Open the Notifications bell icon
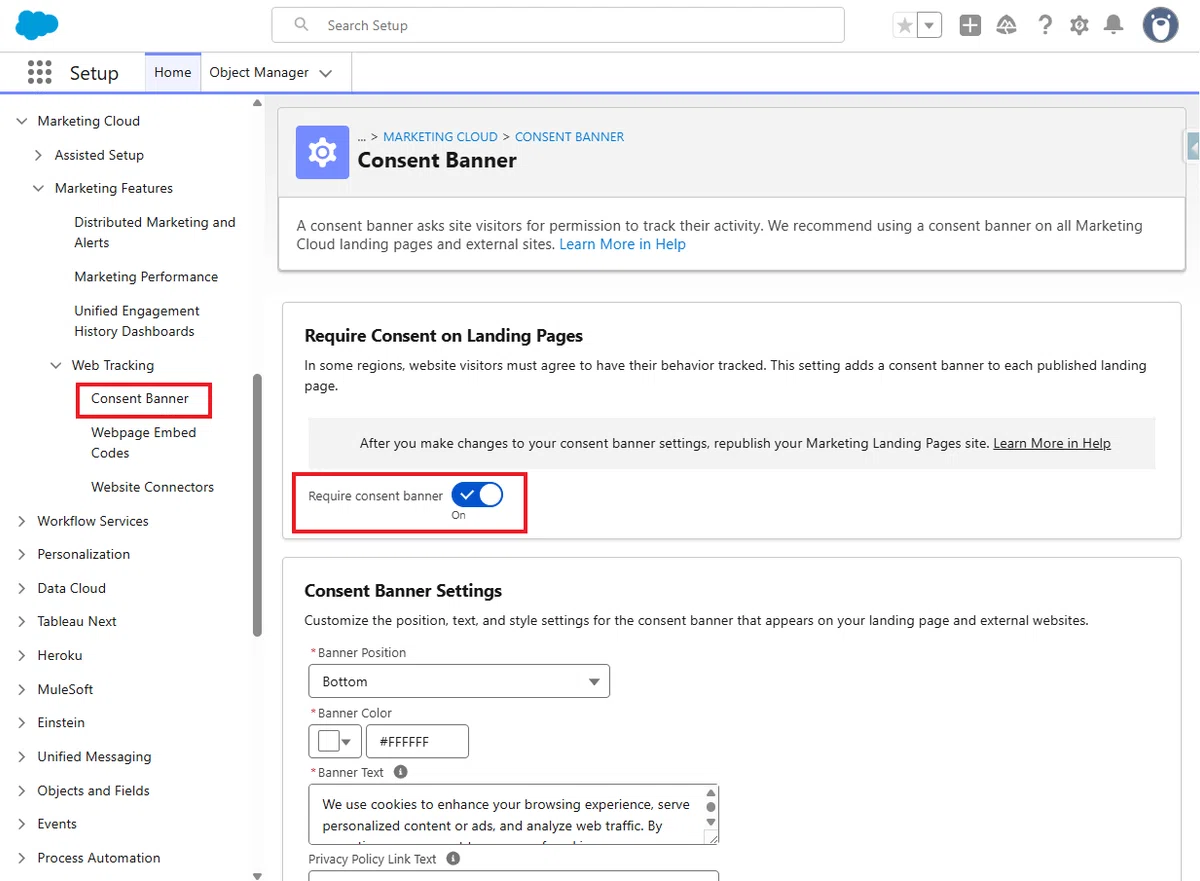This screenshot has width=1200, height=881. 1113,26
